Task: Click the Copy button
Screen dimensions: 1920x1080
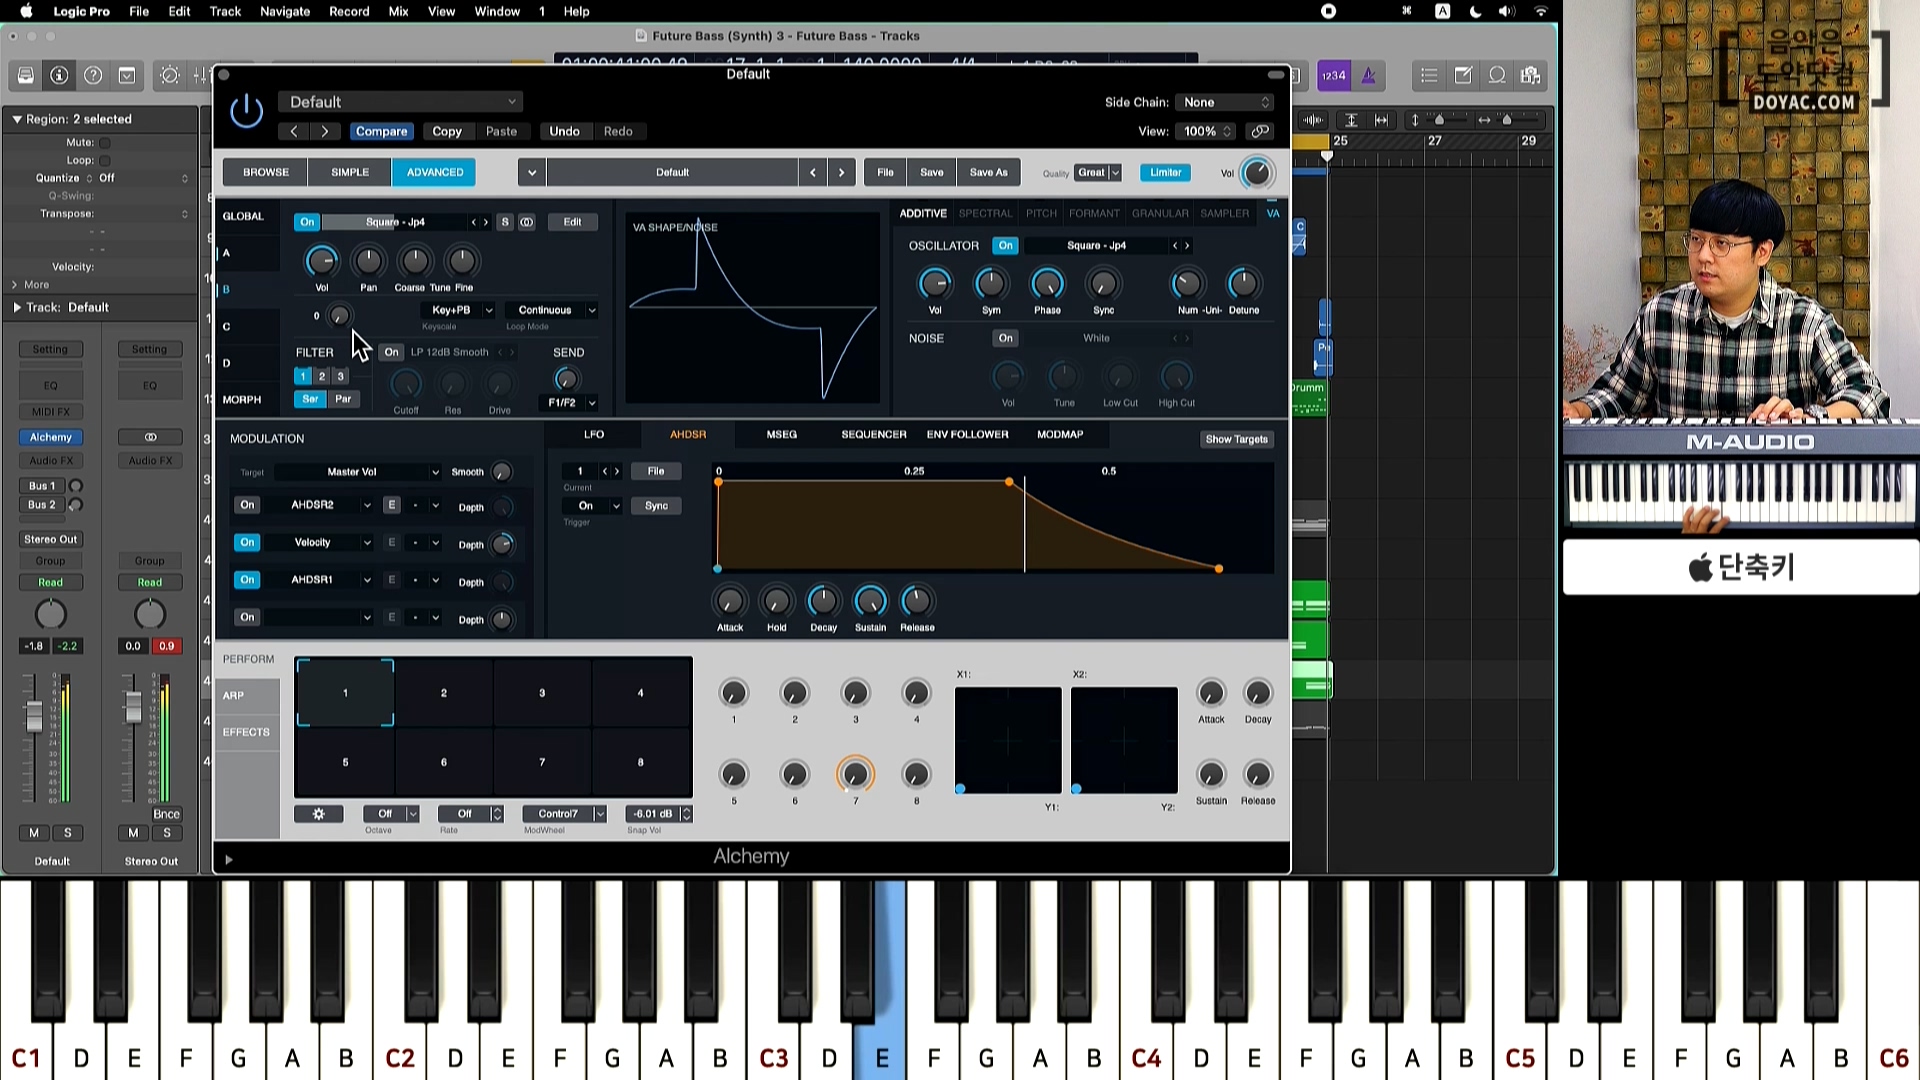Action: [447, 131]
